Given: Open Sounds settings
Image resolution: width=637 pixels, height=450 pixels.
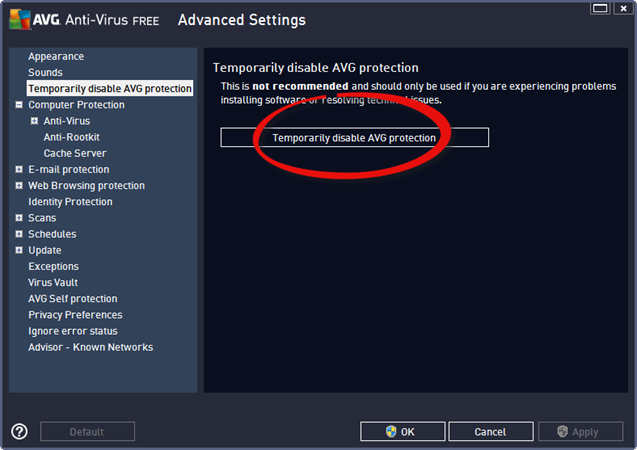Looking at the screenshot, I should 45,72.
